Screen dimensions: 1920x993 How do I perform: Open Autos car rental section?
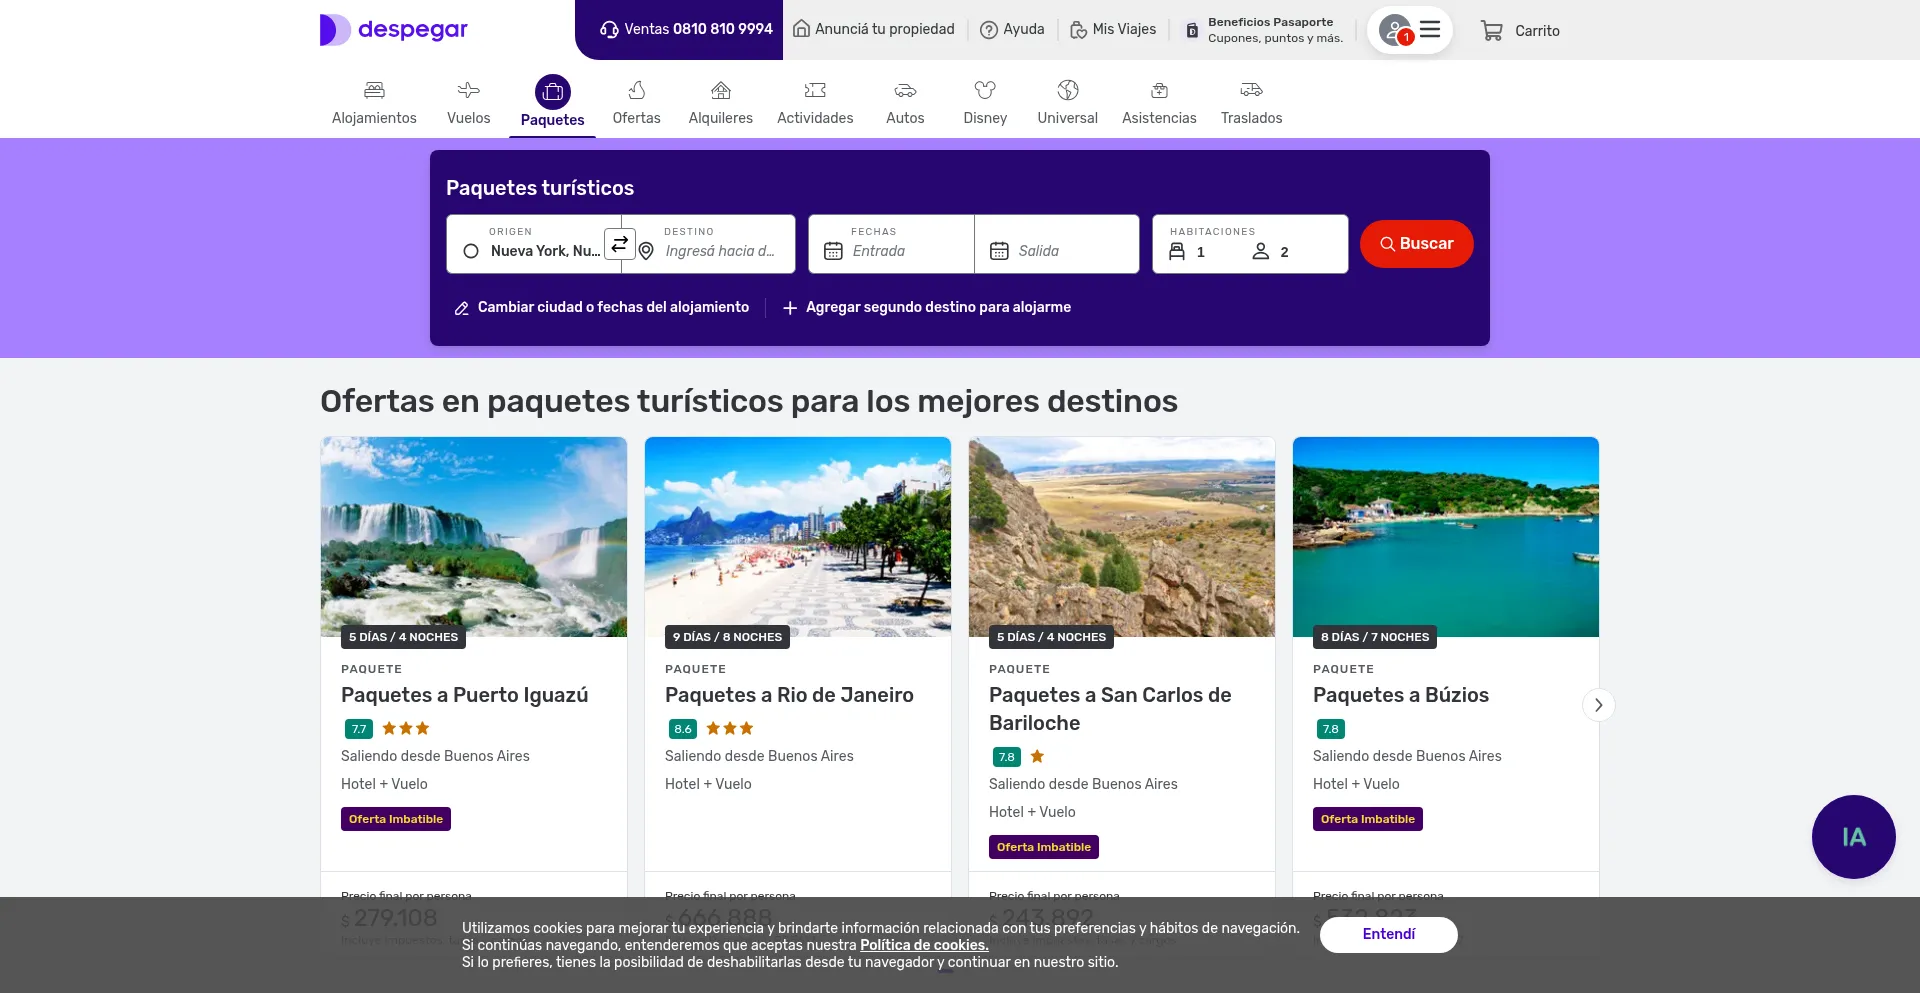(x=905, y=103)
